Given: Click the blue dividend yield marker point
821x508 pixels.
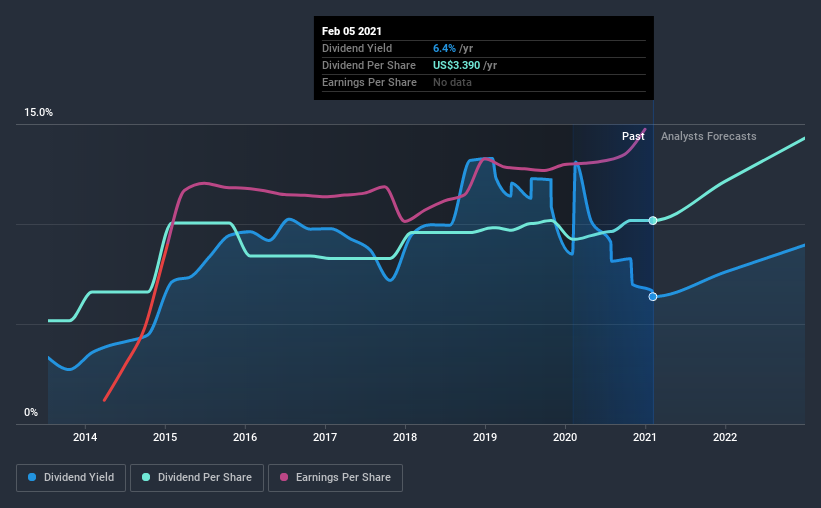Looking at the screenshot, I should 653,297.
